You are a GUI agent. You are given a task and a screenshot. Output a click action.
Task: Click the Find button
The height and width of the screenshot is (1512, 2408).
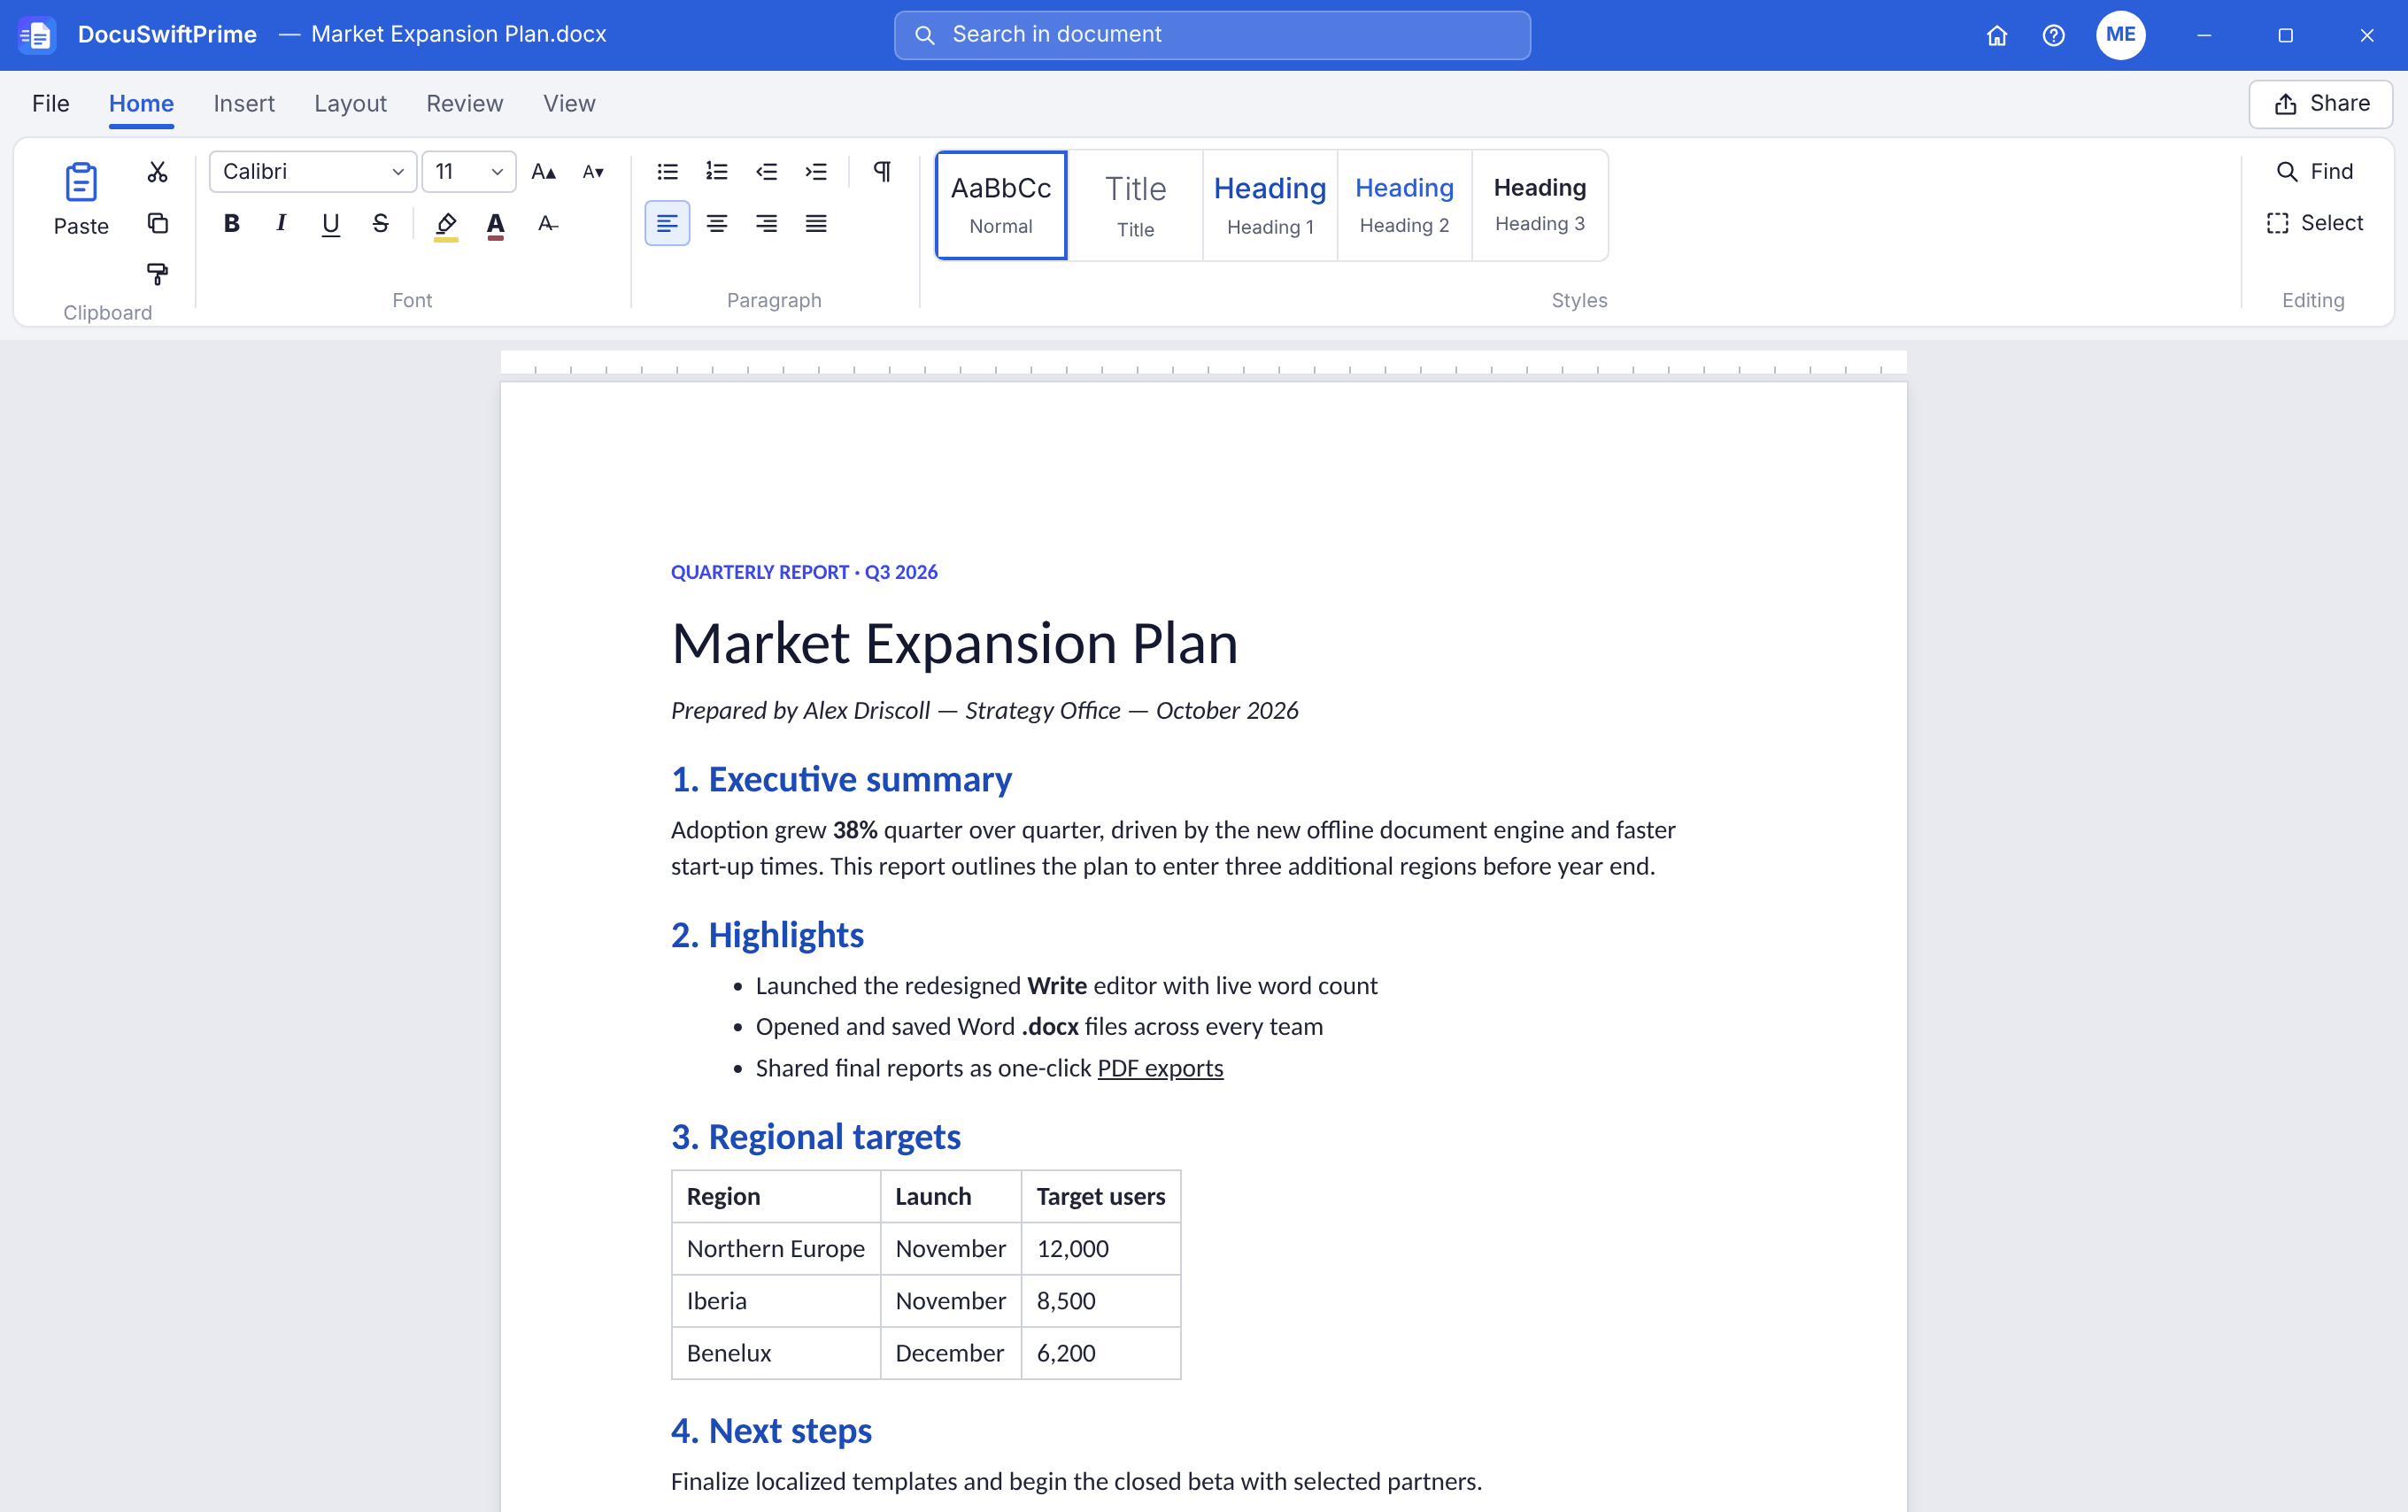[x=2314, y=172]
